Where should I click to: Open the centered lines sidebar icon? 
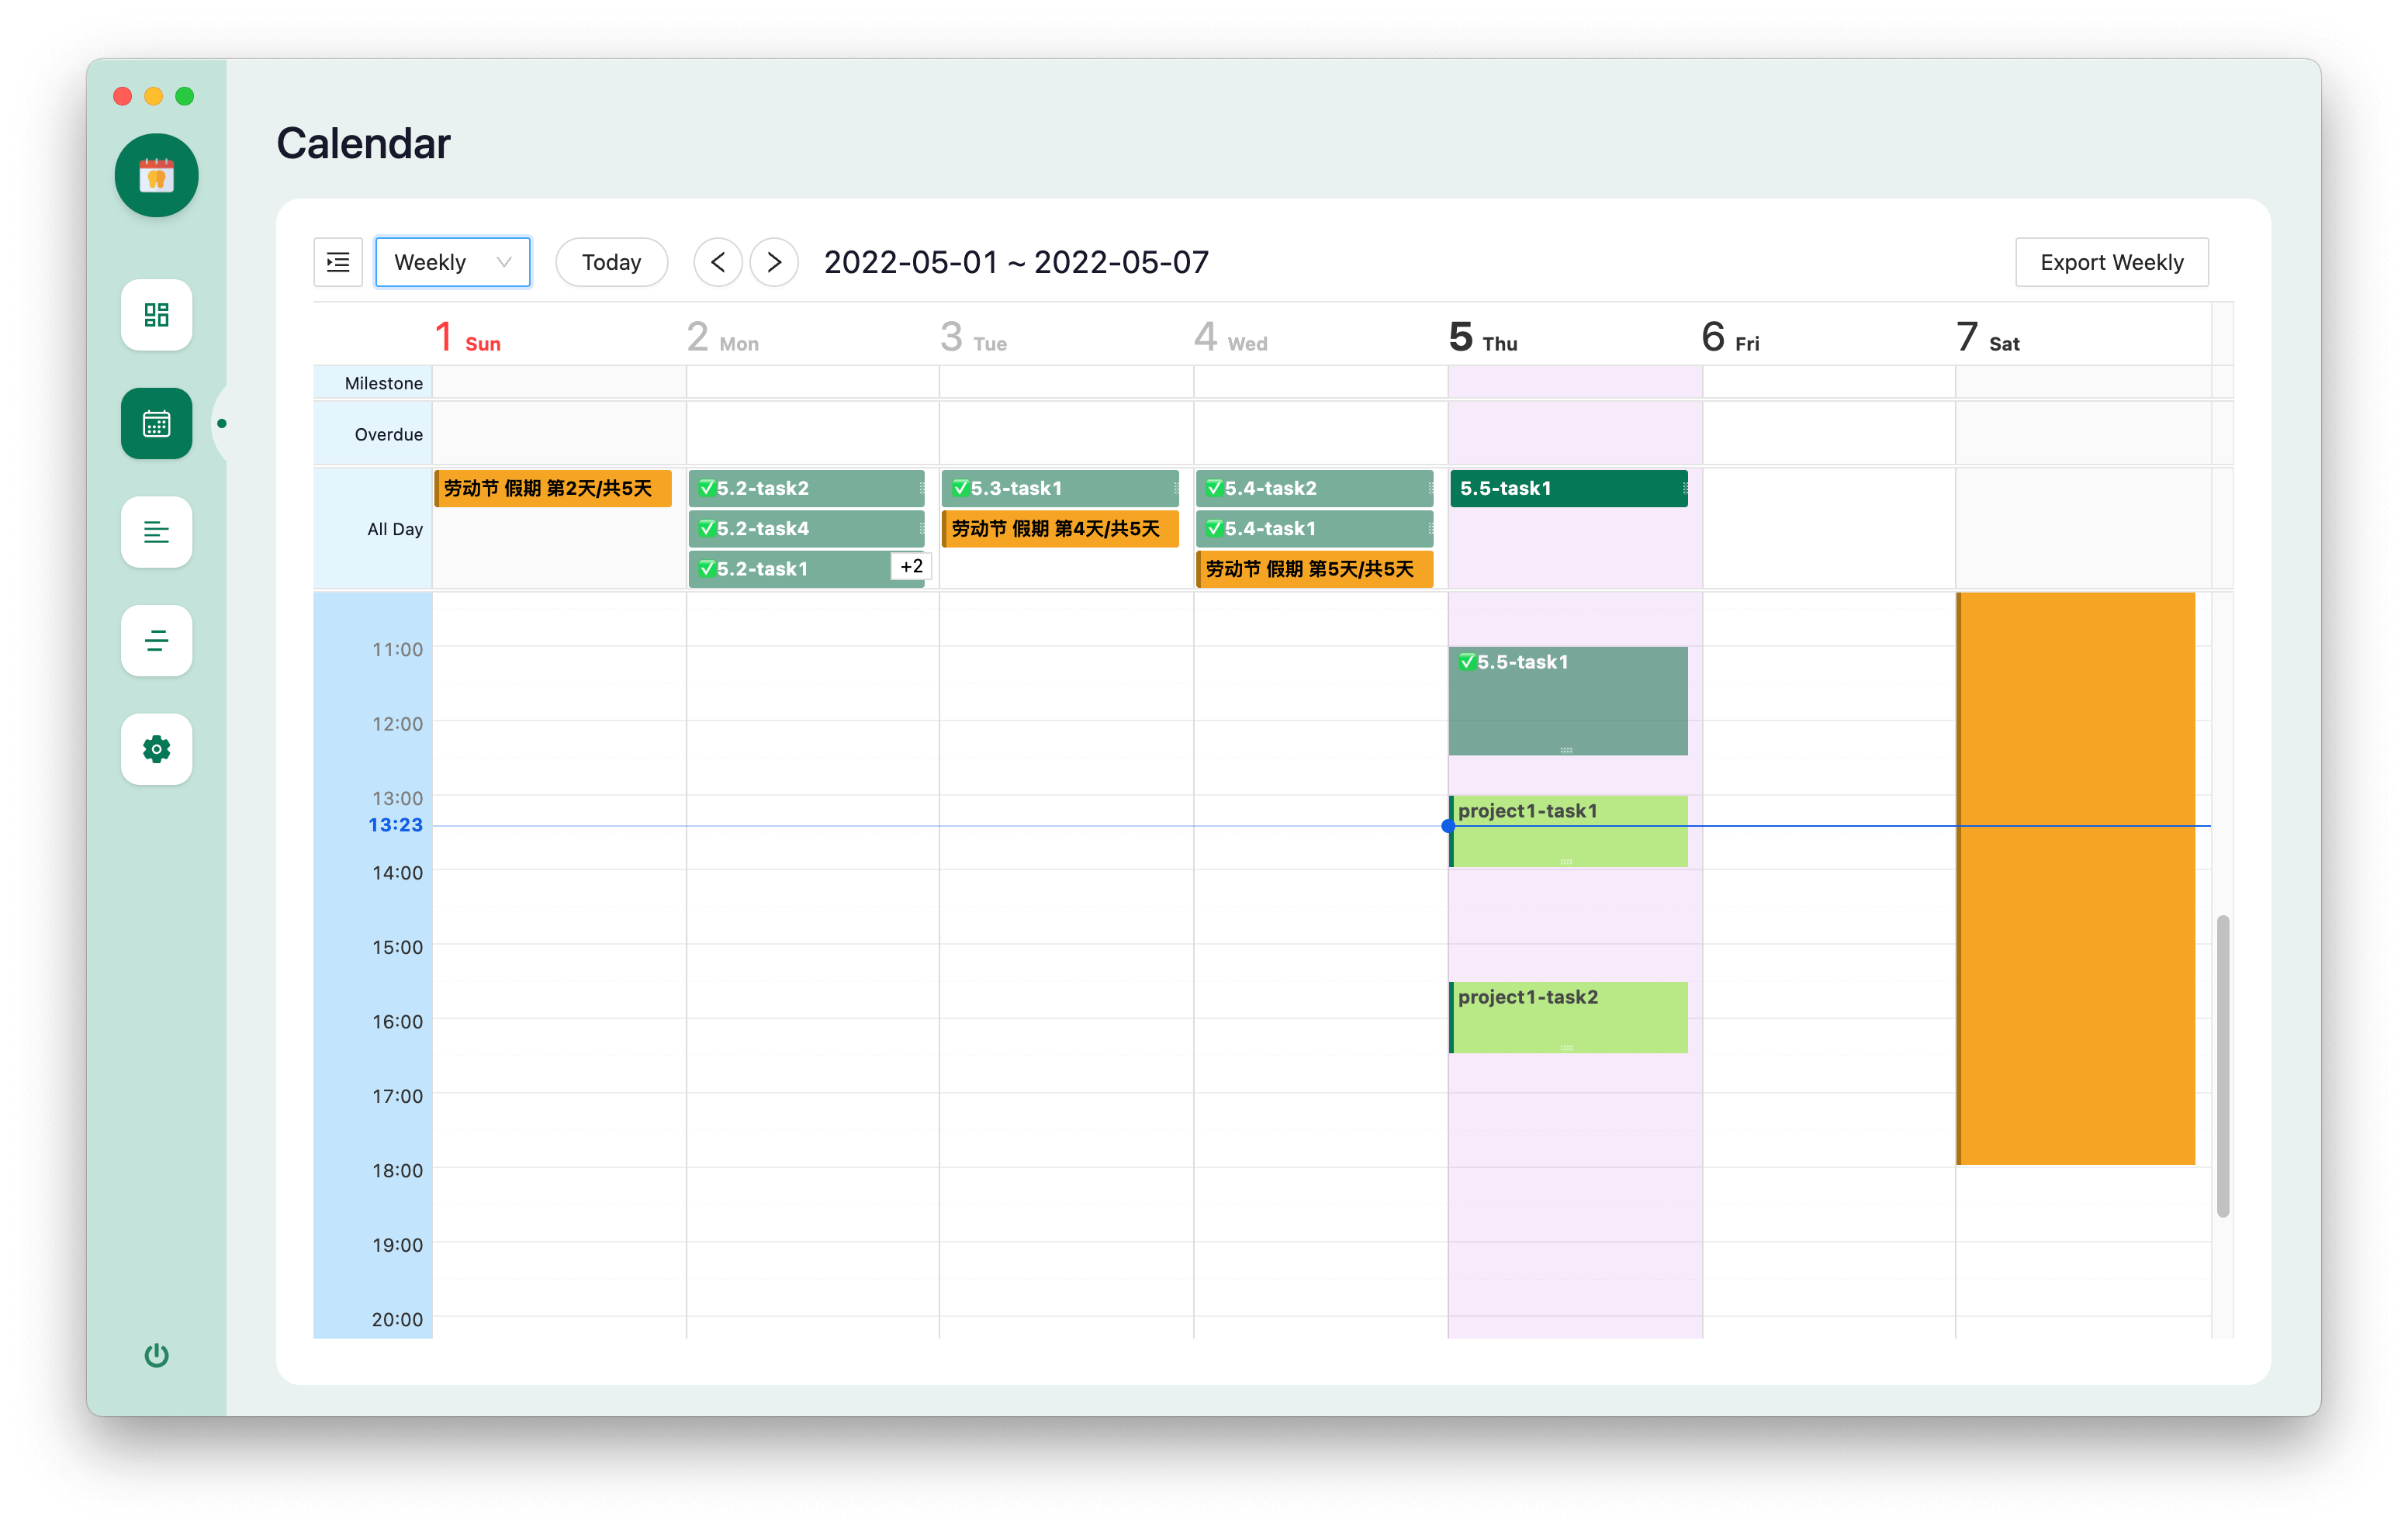click(x=156, y=641)
